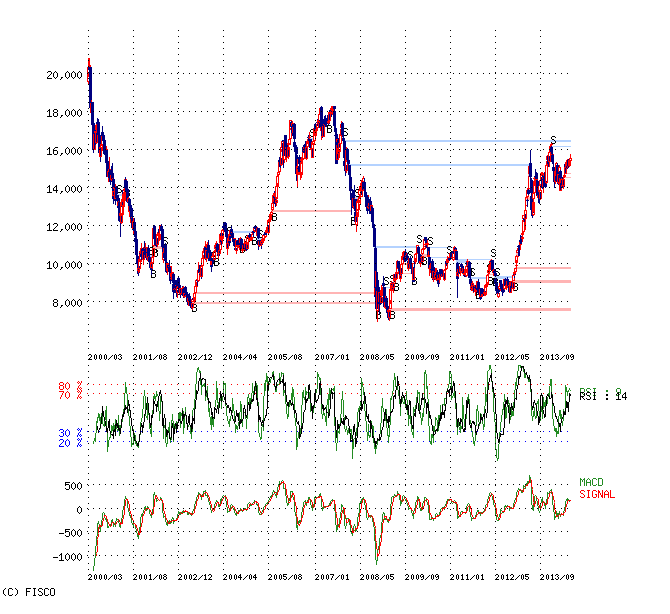
Task: Select 2004/04 date under the MACD chart
Action: click(x=240, y=577)
